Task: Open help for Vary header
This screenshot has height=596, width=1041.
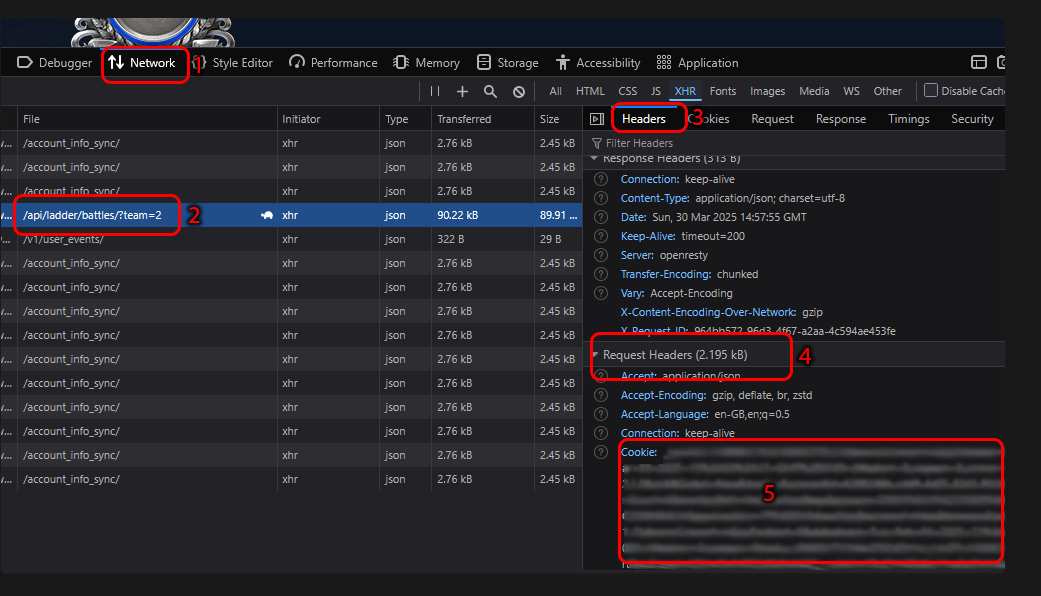Action: [601, 293]
